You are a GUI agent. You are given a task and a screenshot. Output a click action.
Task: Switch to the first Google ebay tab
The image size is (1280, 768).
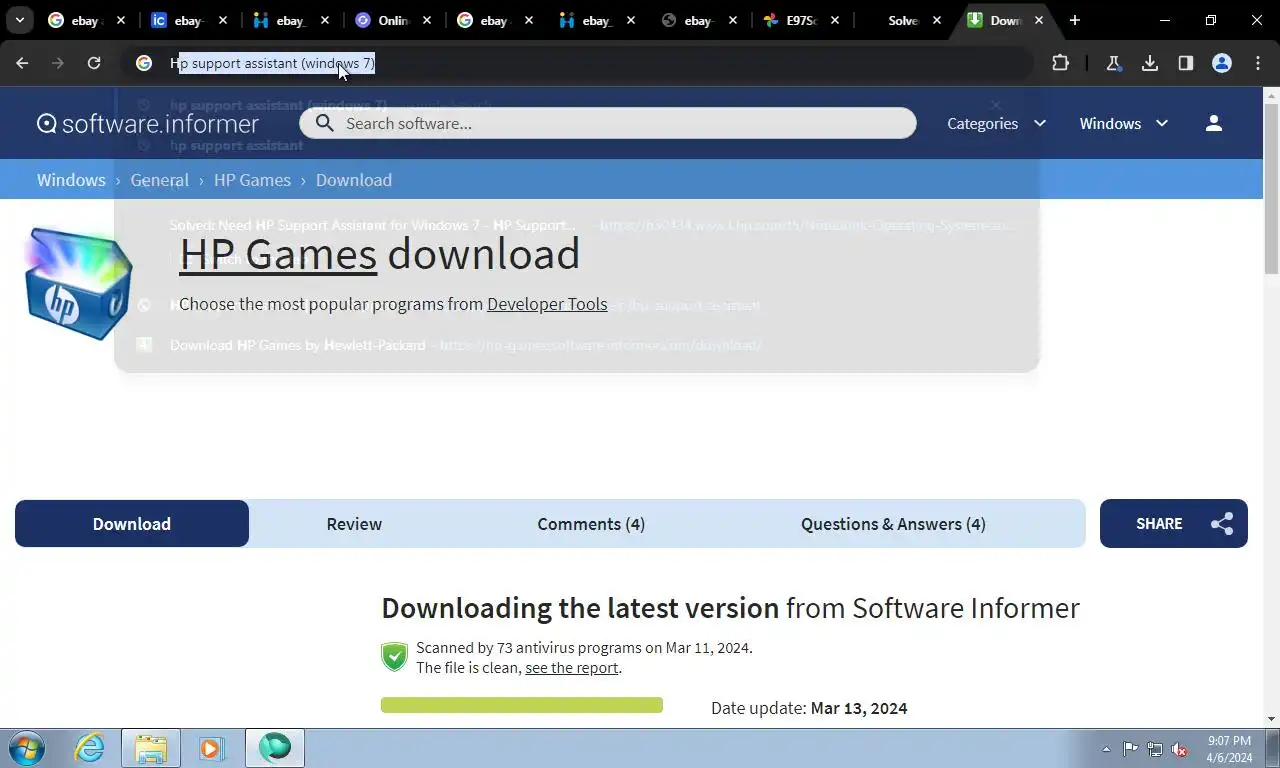[88, 20]
